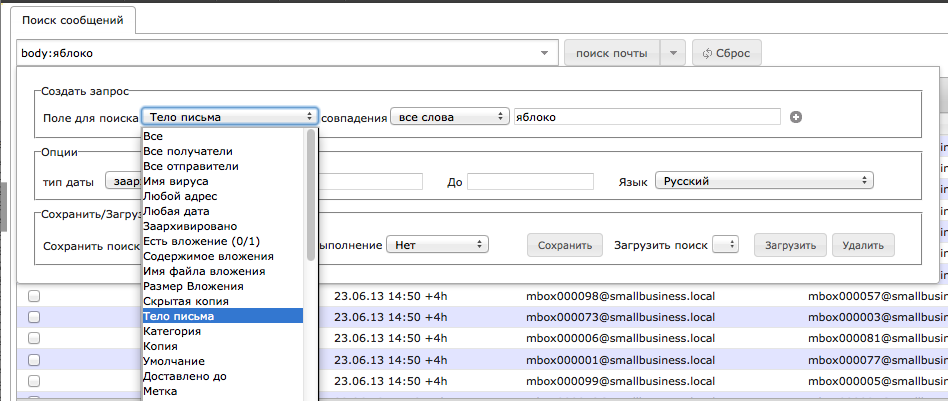Choose Любая дата option
Image resolution: width=948 pixels, height=401 pixels.
(222, 212)
